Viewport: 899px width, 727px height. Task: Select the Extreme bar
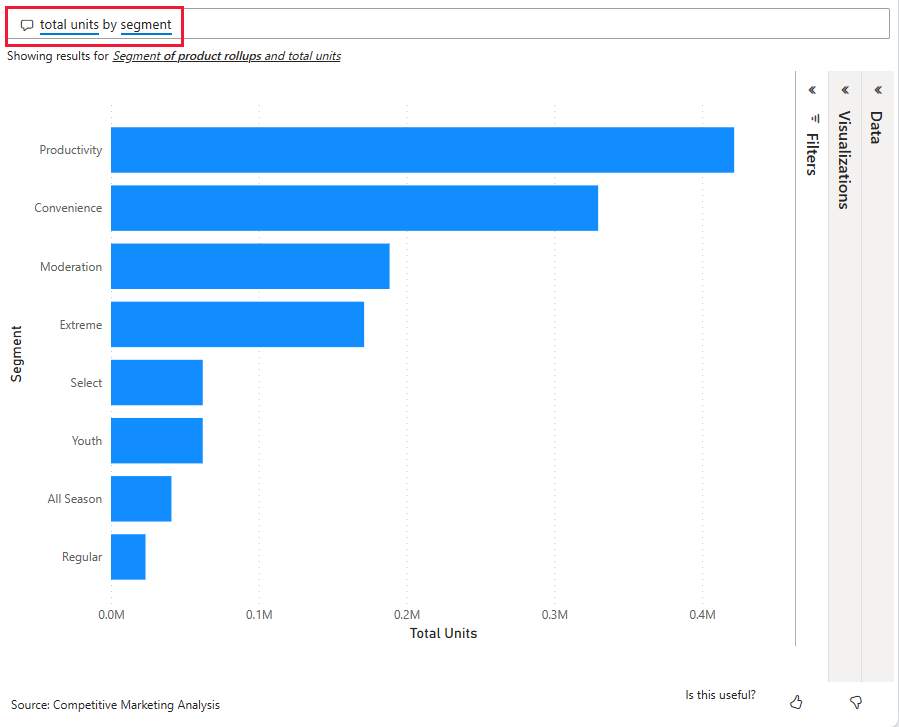pos(237,325)
